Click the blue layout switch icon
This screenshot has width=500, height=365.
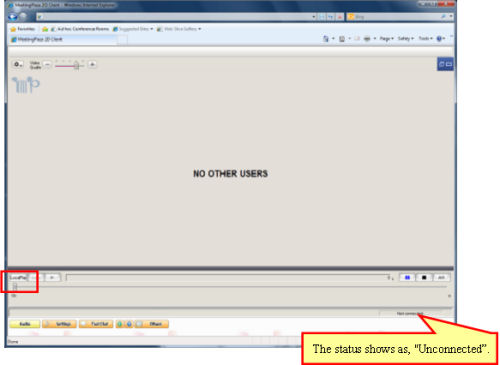pyautogui.click(x=445, y=64)
